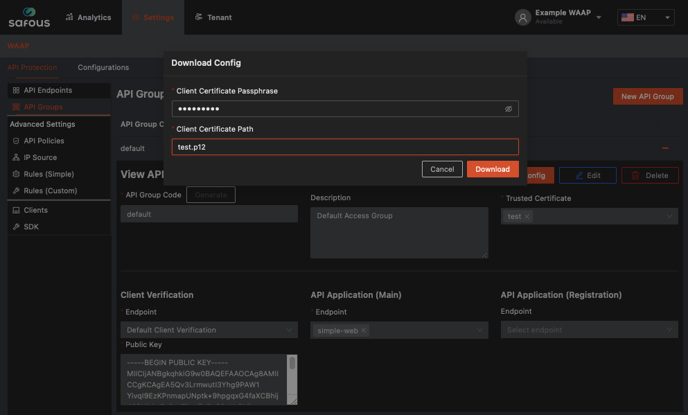Click the API Endpoints grid icon
The width and height of the screenshot is (688, 415).
pos(16,90)
